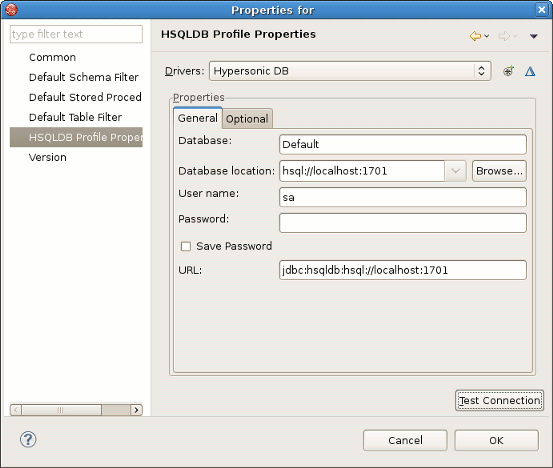Switch to the General tab
Screen dimensions: 553x468
point(198,118)
